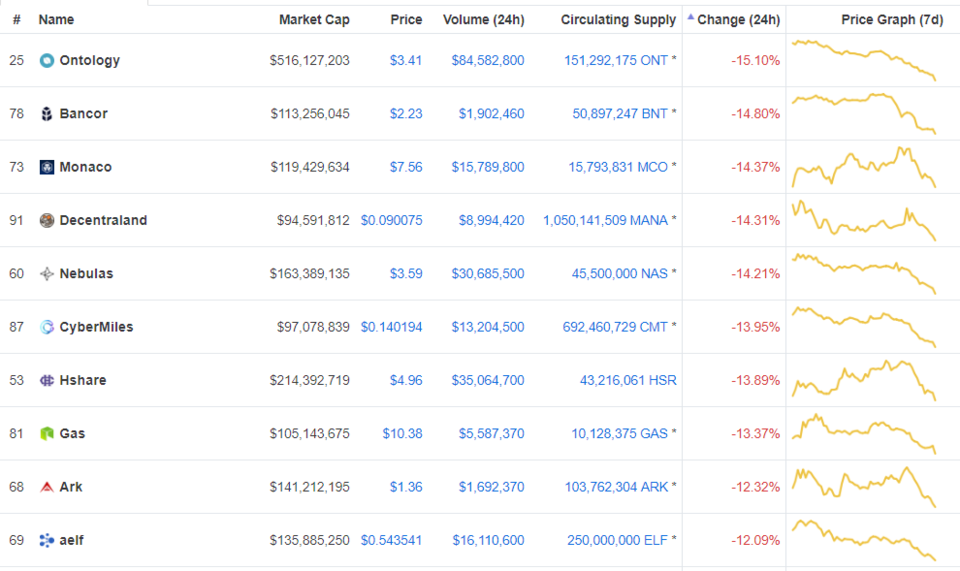960x571 pixels.
Task: Sort by the Name column header
Action: (56, 20)
